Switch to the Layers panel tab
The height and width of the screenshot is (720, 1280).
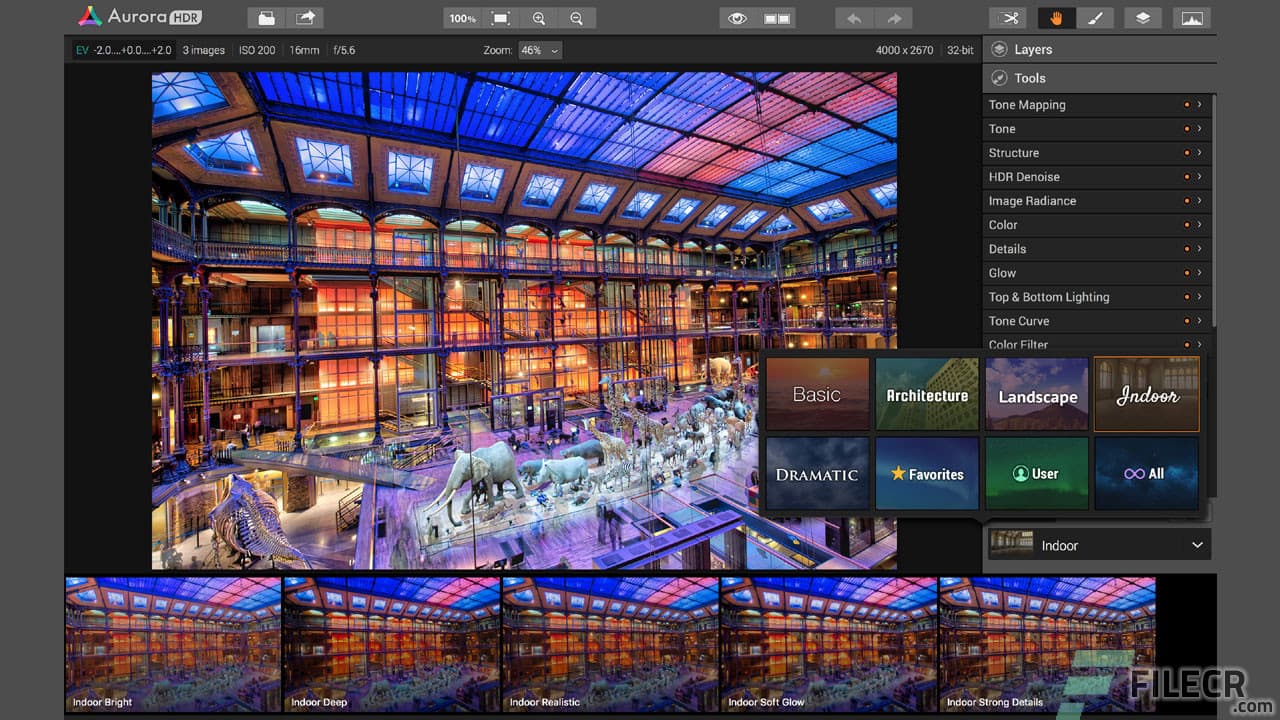(x=1034, y=48)
